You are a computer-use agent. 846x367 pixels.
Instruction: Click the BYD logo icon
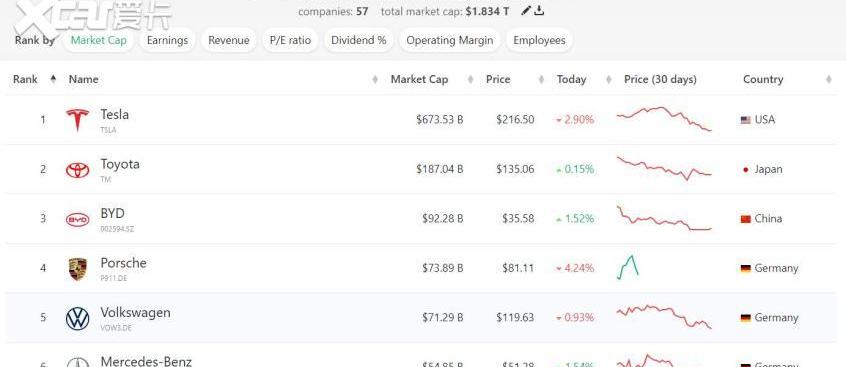78,220
